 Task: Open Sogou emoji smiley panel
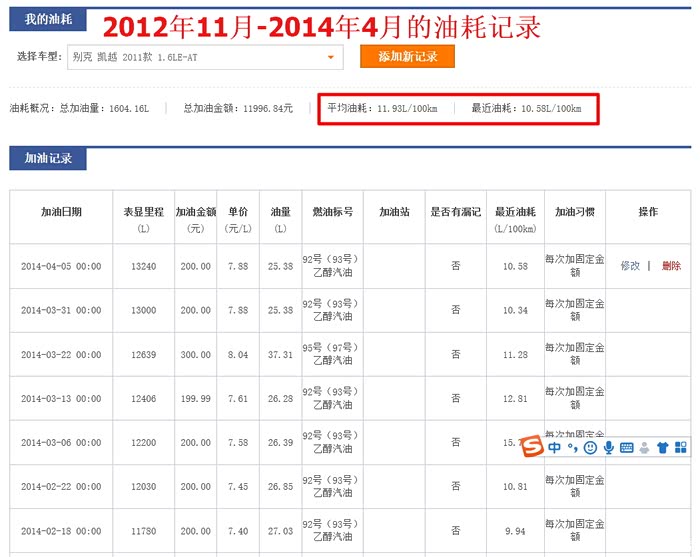coord(590,447)
